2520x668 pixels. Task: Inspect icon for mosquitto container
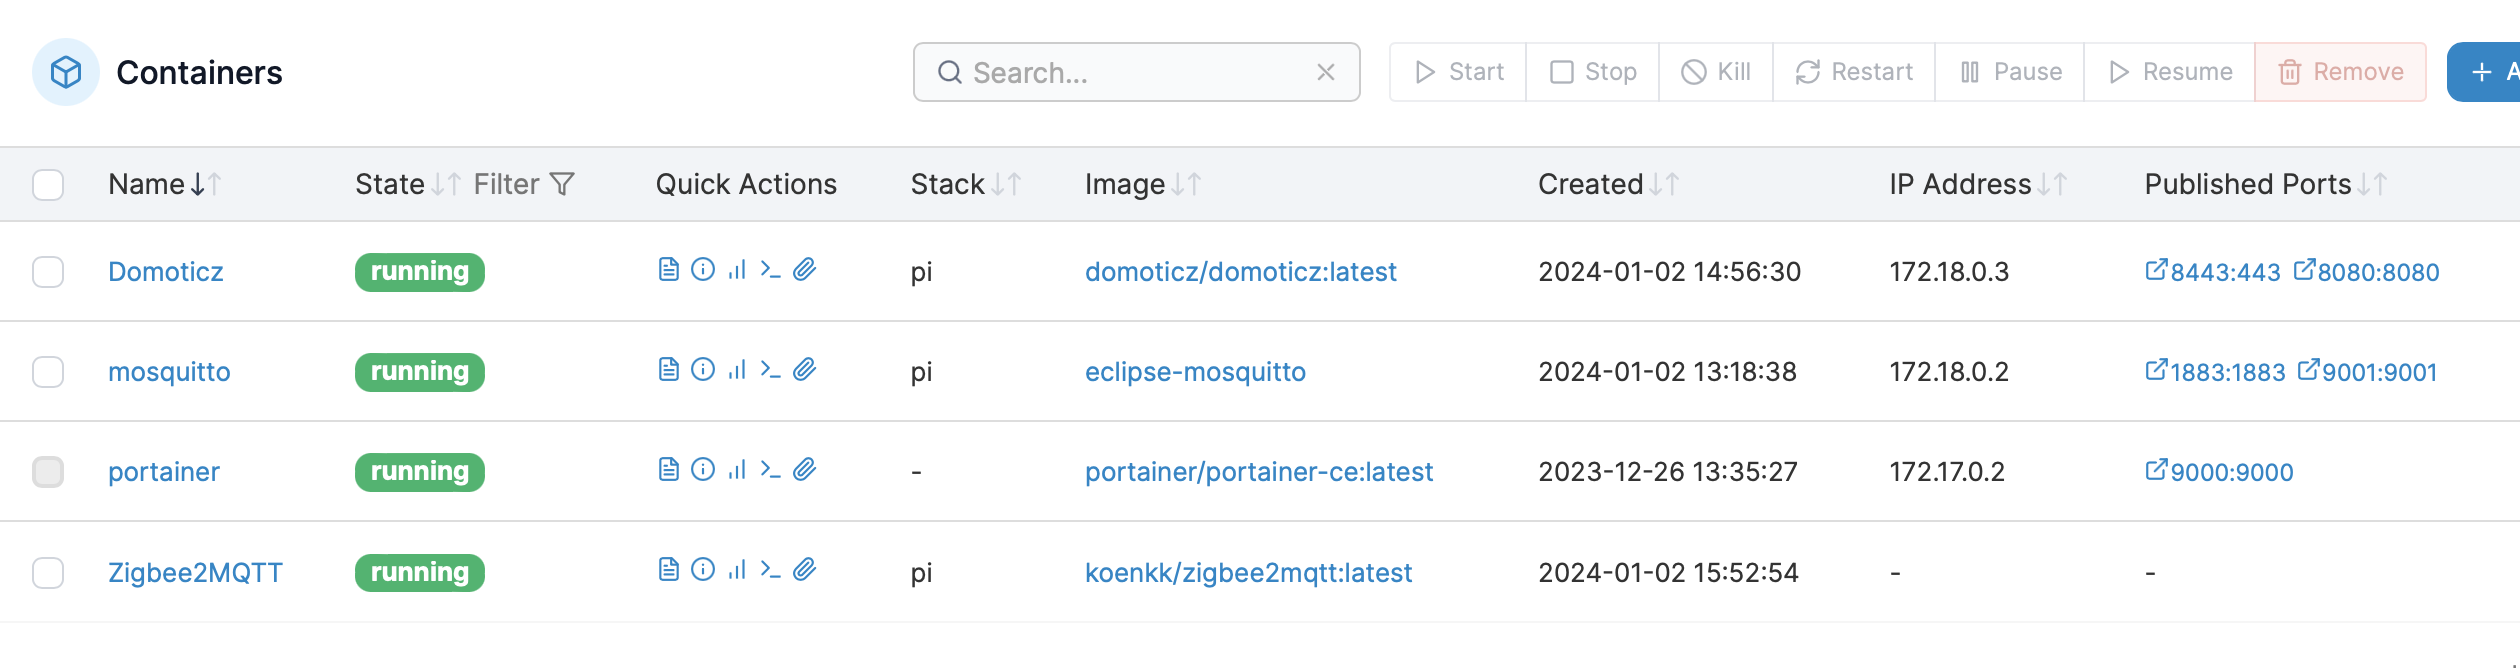click(x=703, y=370)
